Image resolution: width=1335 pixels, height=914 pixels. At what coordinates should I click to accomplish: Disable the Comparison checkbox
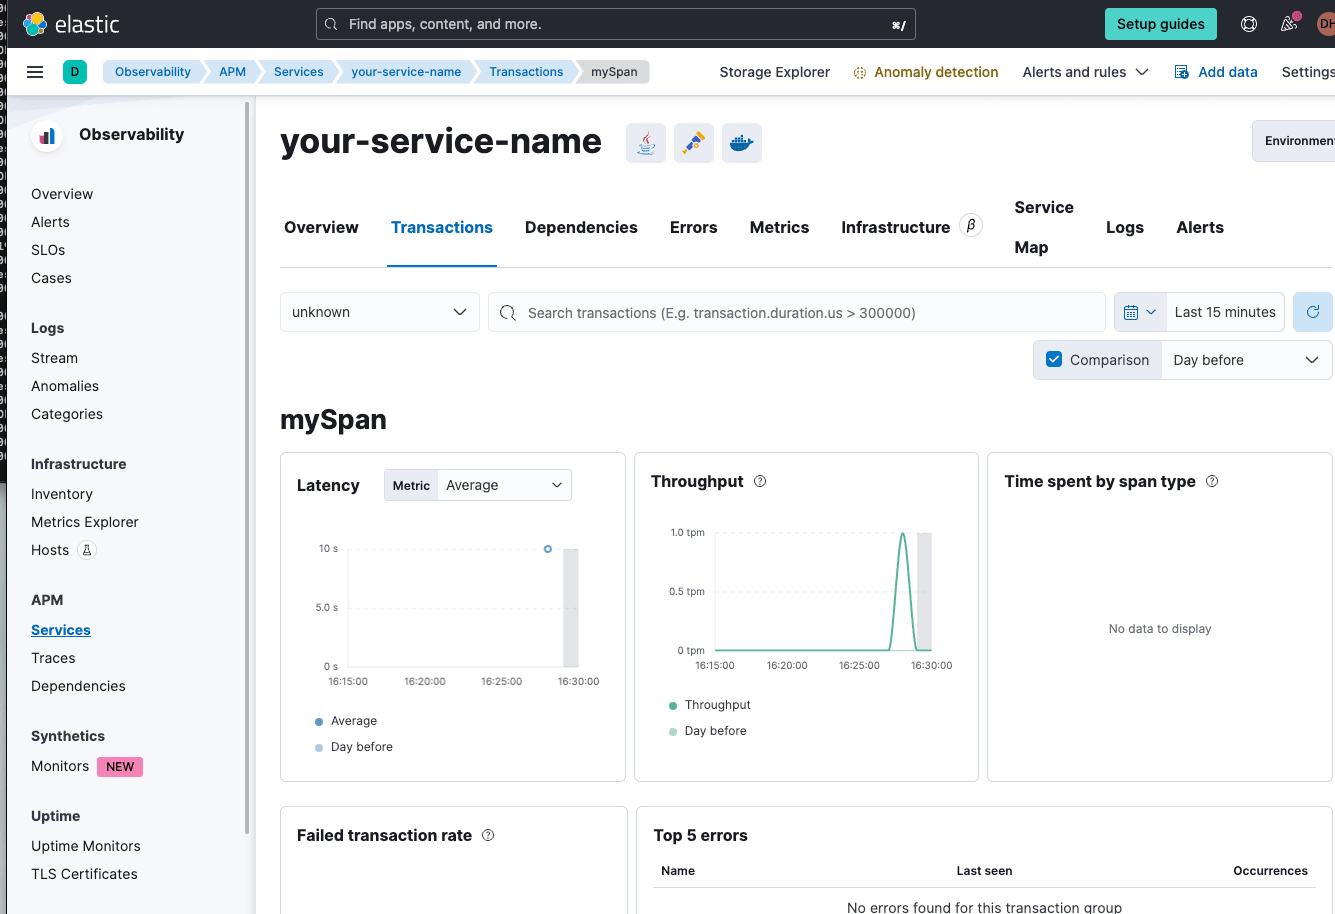[x=1054, y=360]
